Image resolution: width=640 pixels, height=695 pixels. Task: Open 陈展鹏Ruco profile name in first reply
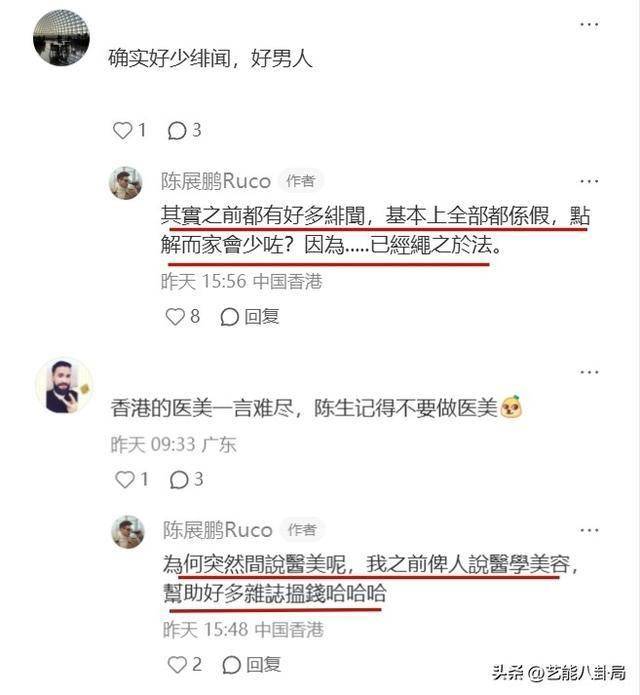coord(215,181)
